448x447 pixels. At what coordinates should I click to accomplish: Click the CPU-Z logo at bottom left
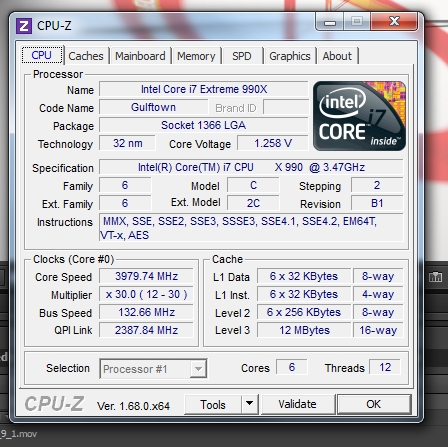click(x=54, y=404)
